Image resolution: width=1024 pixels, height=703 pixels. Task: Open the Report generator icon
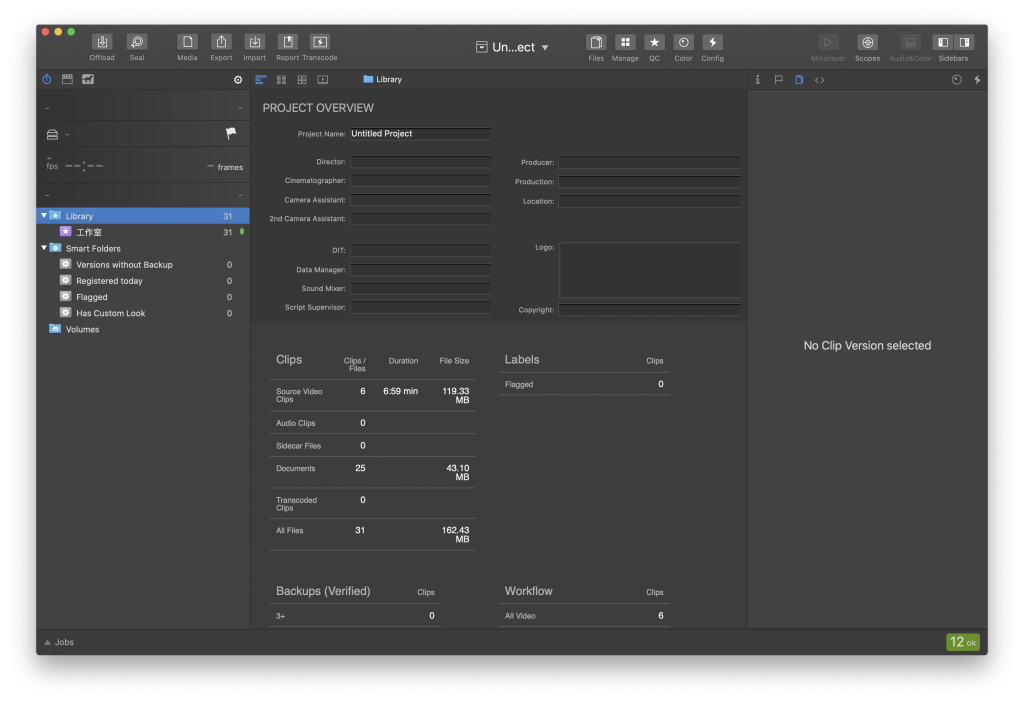point(287,42)
